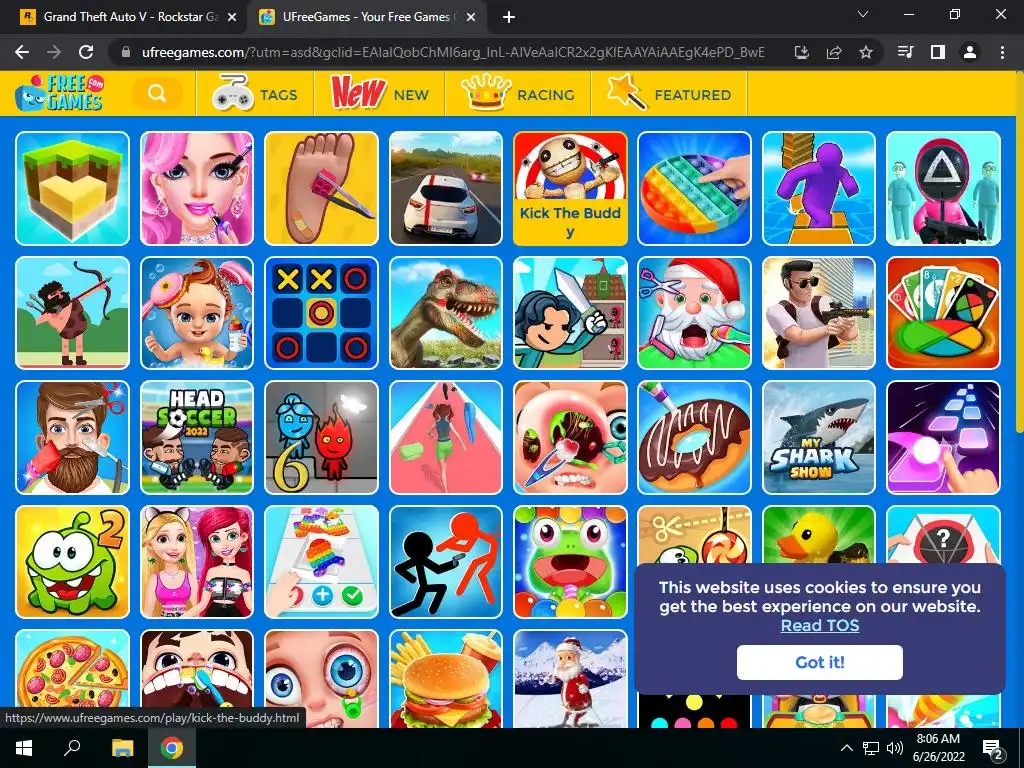This screenshot has width=1024, height=768.
Task: Open the Santa beard shaving game
Action: click(x=694, y=313)
